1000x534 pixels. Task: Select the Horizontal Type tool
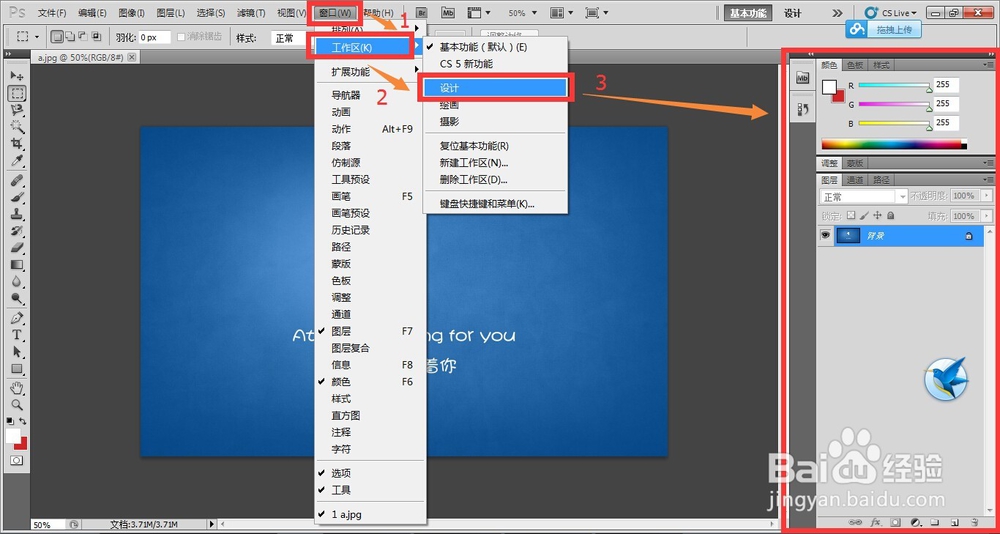[x=17, y=334]
